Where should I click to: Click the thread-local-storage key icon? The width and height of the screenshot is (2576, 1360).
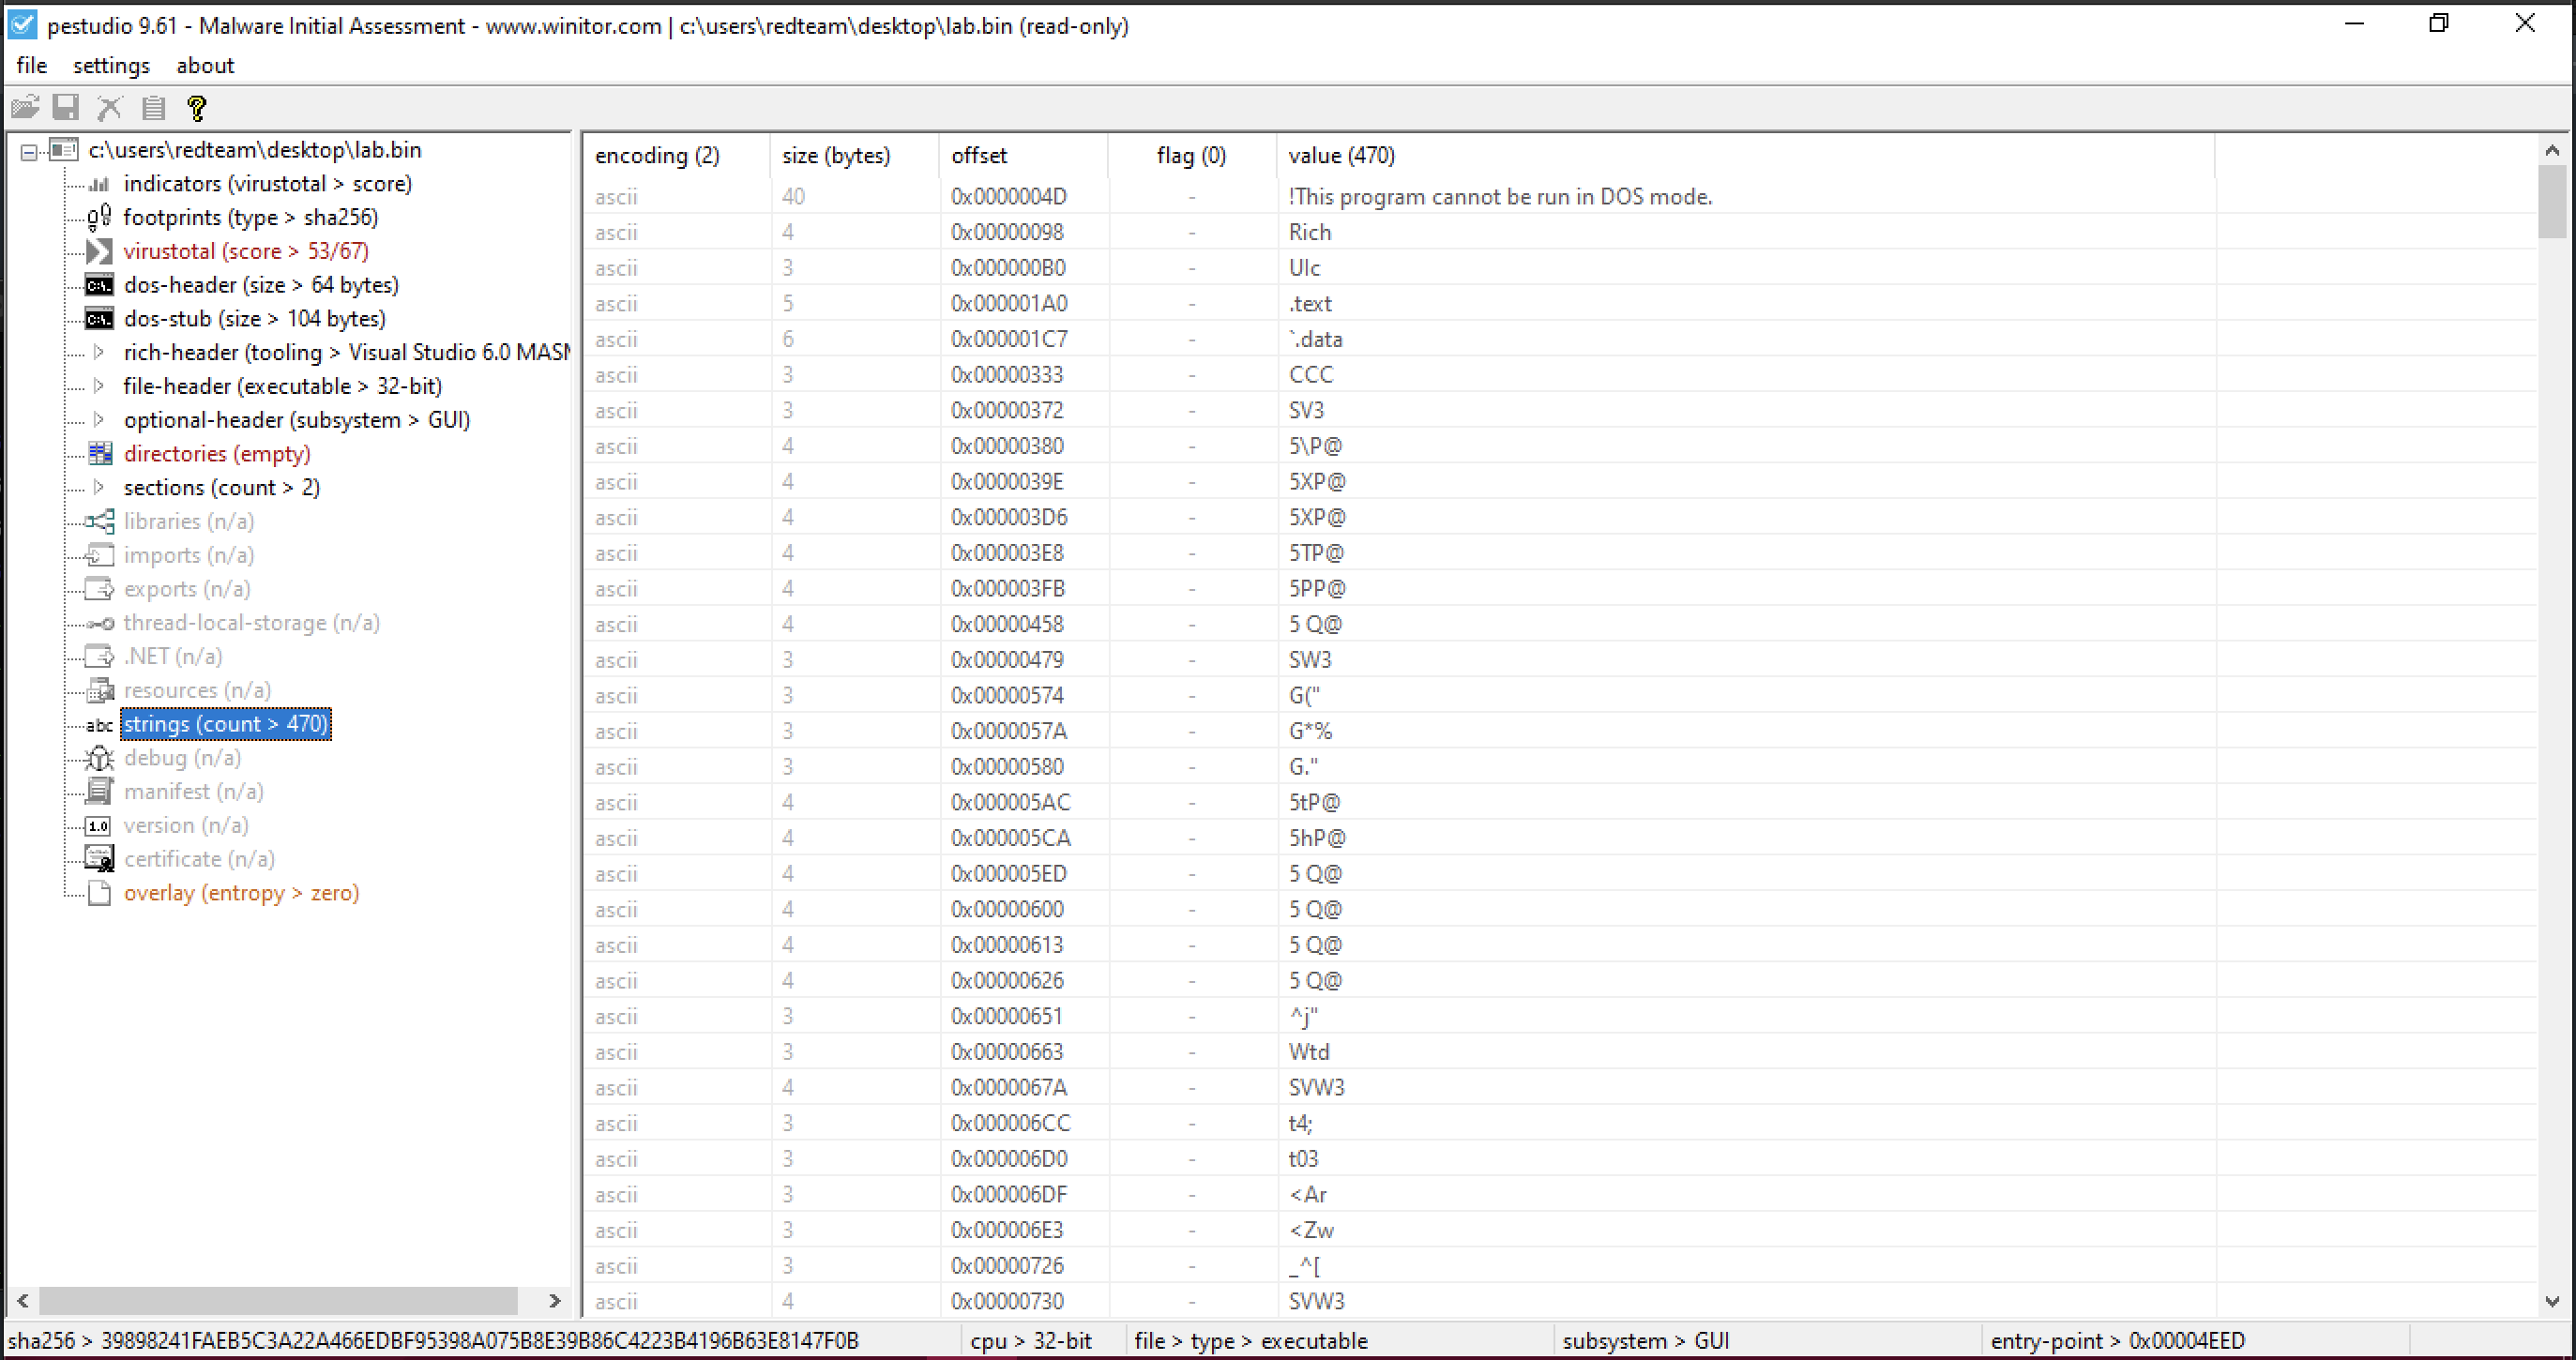click(99, 623)
